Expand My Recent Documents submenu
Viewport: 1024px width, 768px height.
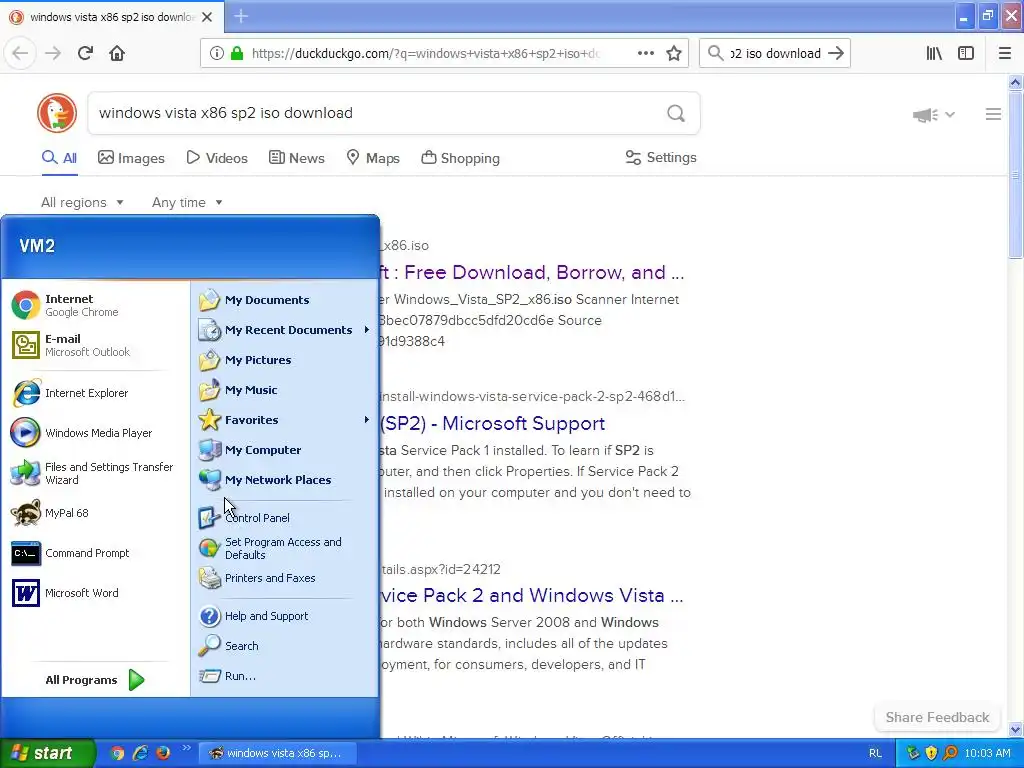[x=285, y=330]
